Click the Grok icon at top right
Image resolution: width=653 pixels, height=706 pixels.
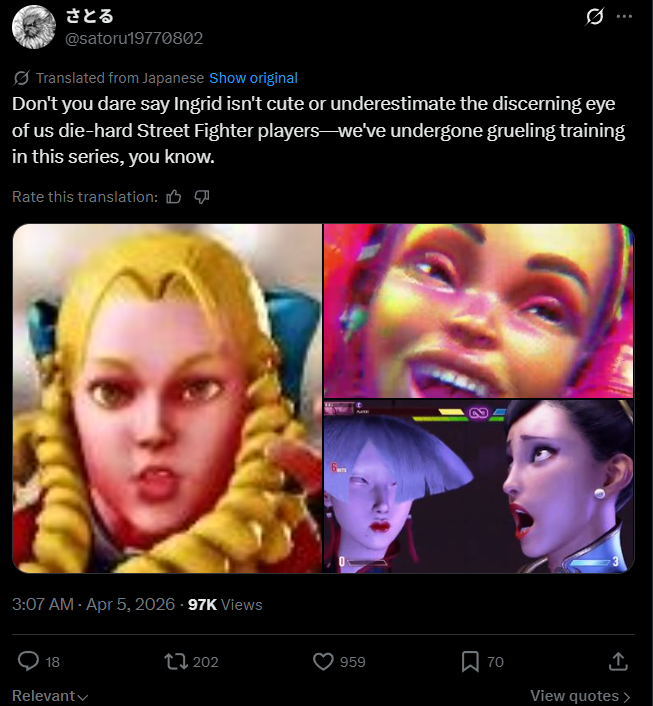[x=594, y=17]
